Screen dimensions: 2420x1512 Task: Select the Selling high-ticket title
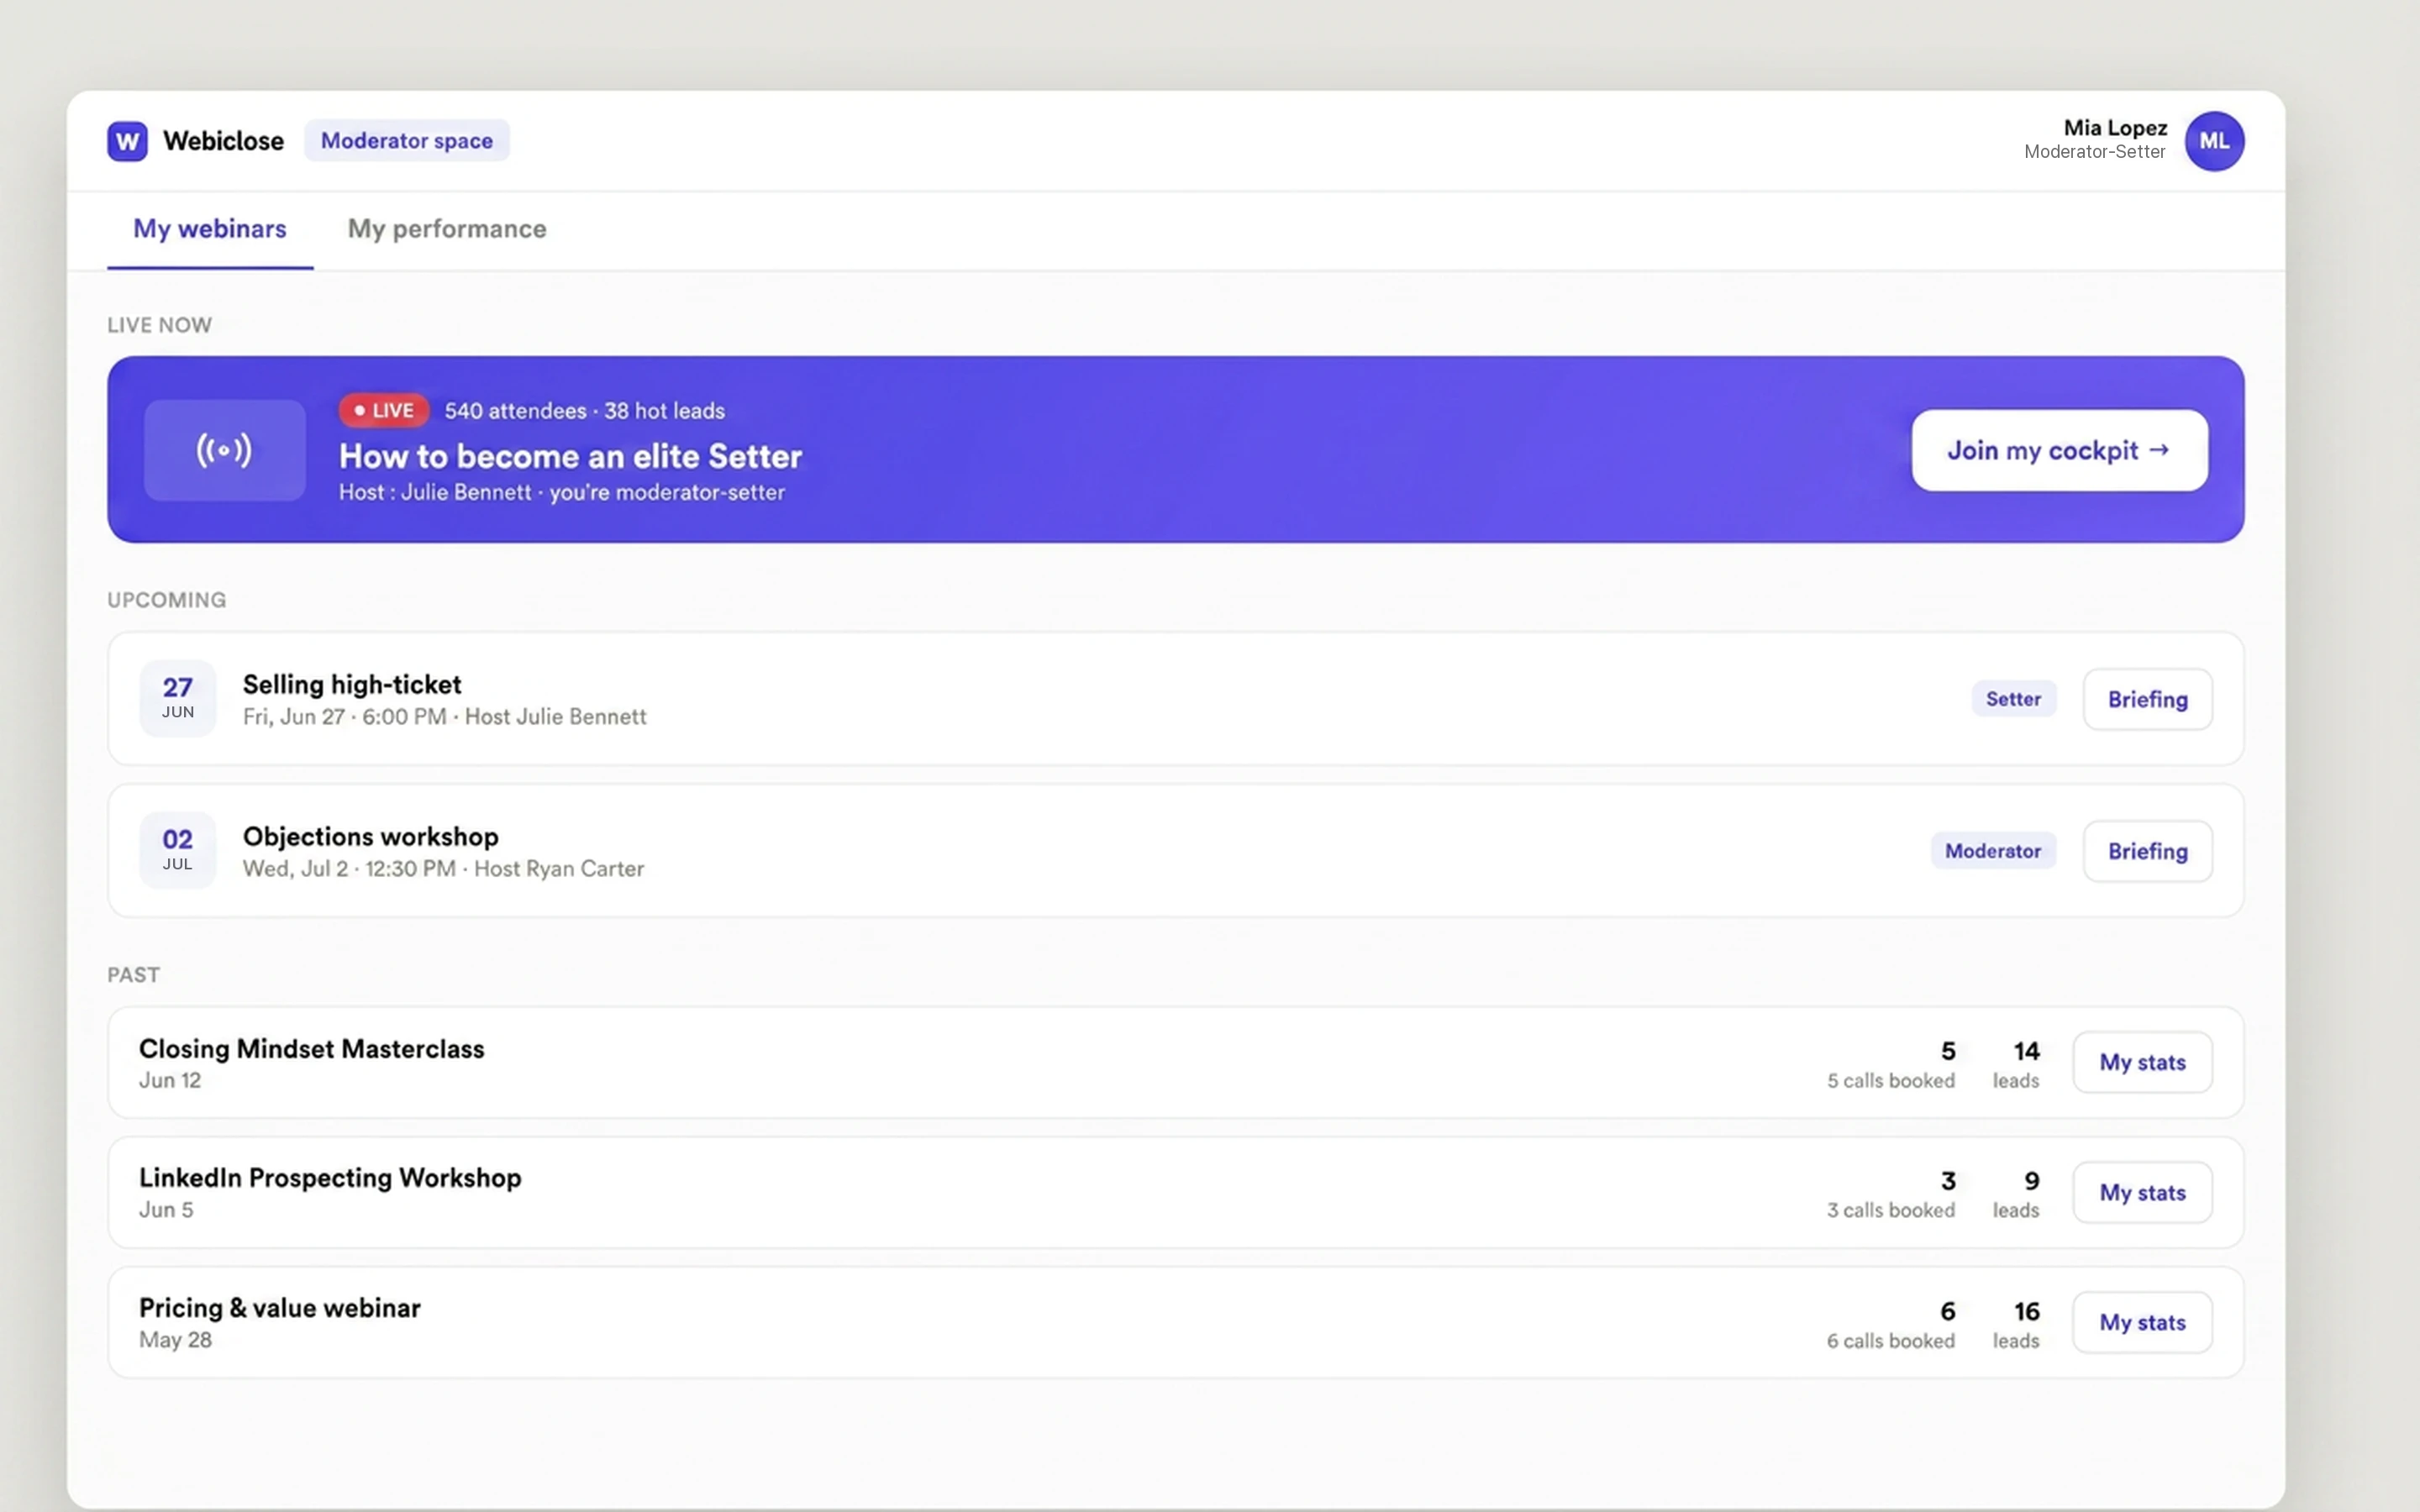click(x=352, y=685)
